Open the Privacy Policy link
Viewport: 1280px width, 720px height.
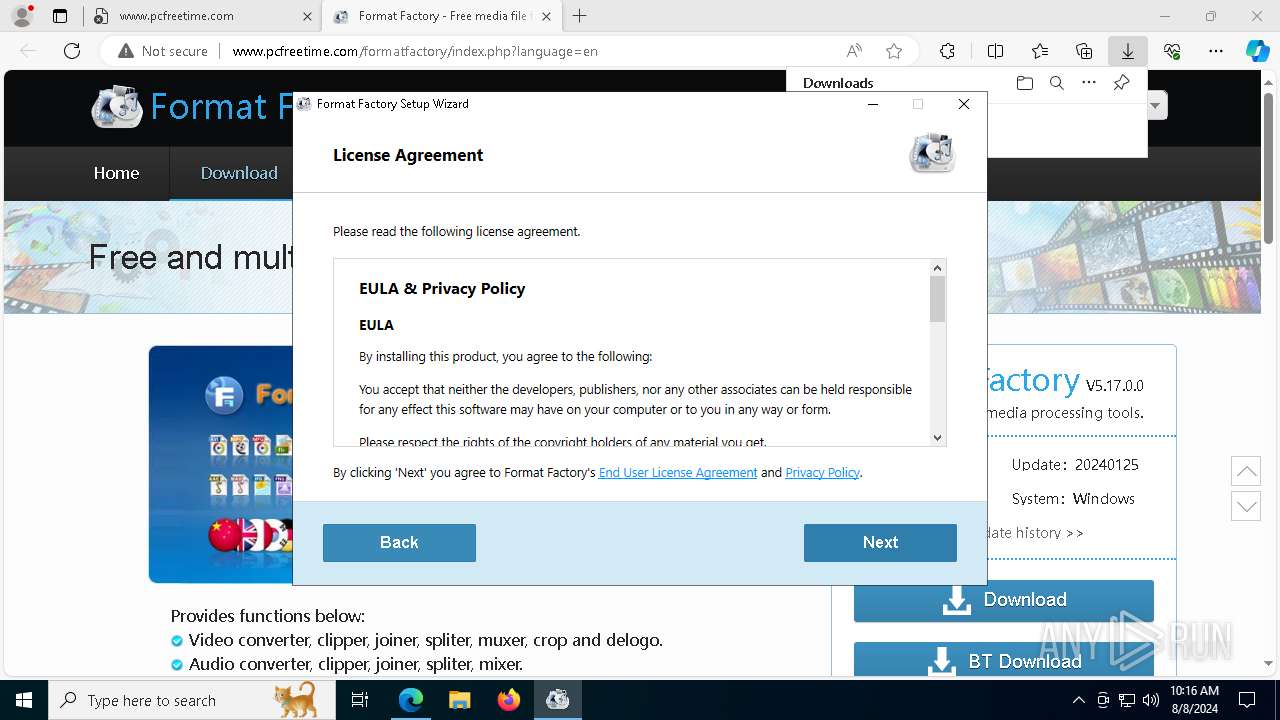click(823, 473)
